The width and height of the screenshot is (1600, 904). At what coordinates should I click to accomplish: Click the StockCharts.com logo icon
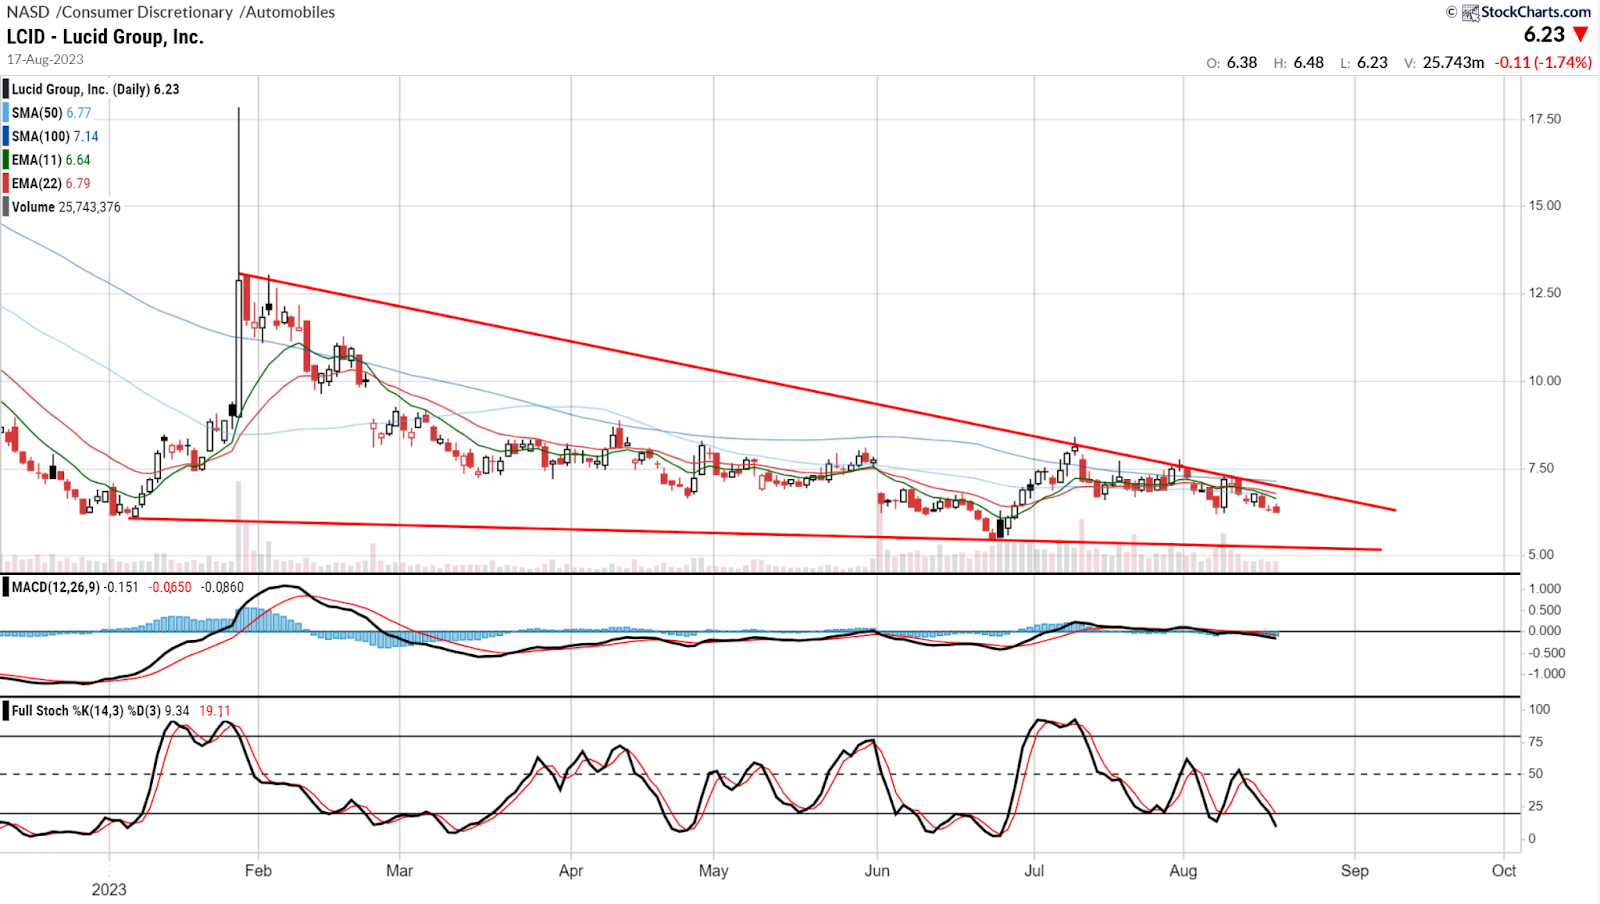pyautogui.click(x=1470, y=12)
